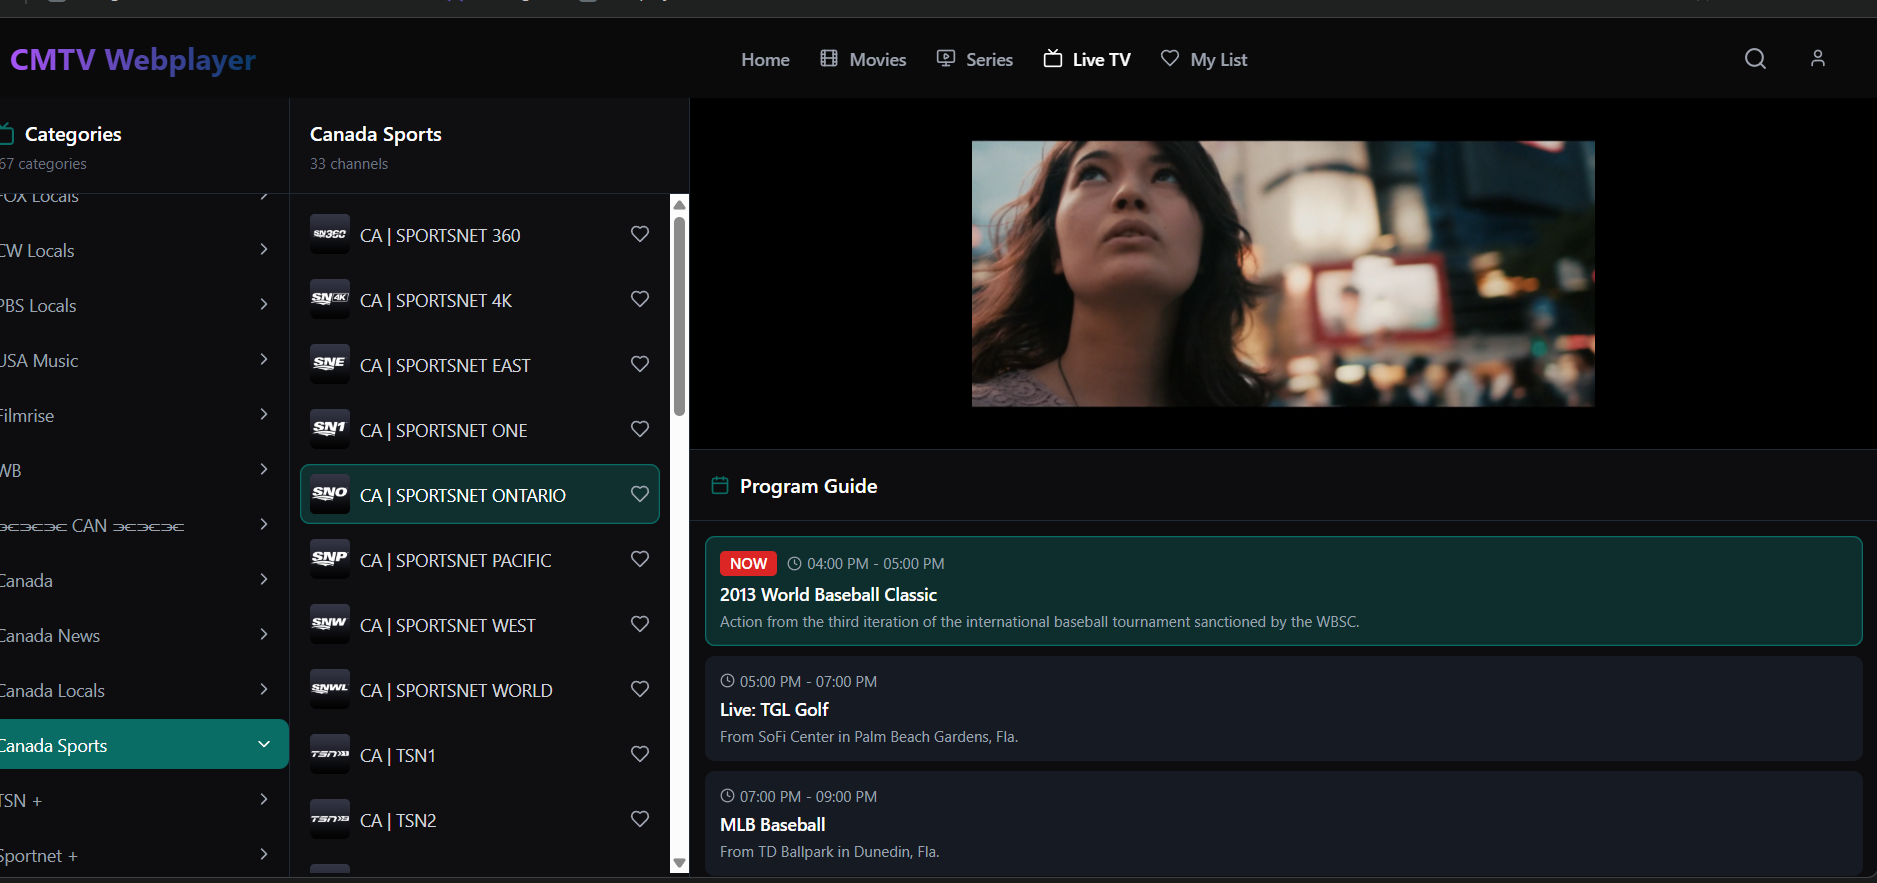Toggle heart for CA | SPORTSNET EAST
Image resolution: width=1877 pixels, height=883 pixels.
[x=640, y=364]
